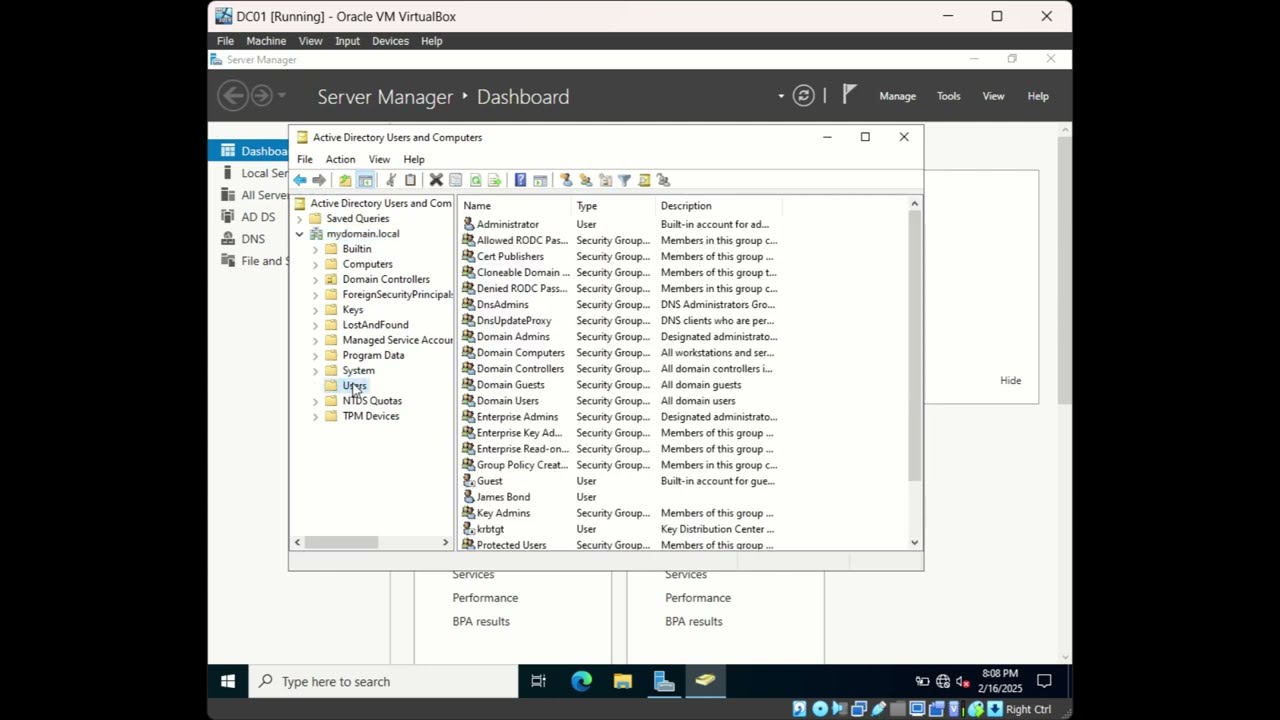The height and width of the screenshot is (720, 1280).
Task: Expand the System container
Action: click(315, 371)
